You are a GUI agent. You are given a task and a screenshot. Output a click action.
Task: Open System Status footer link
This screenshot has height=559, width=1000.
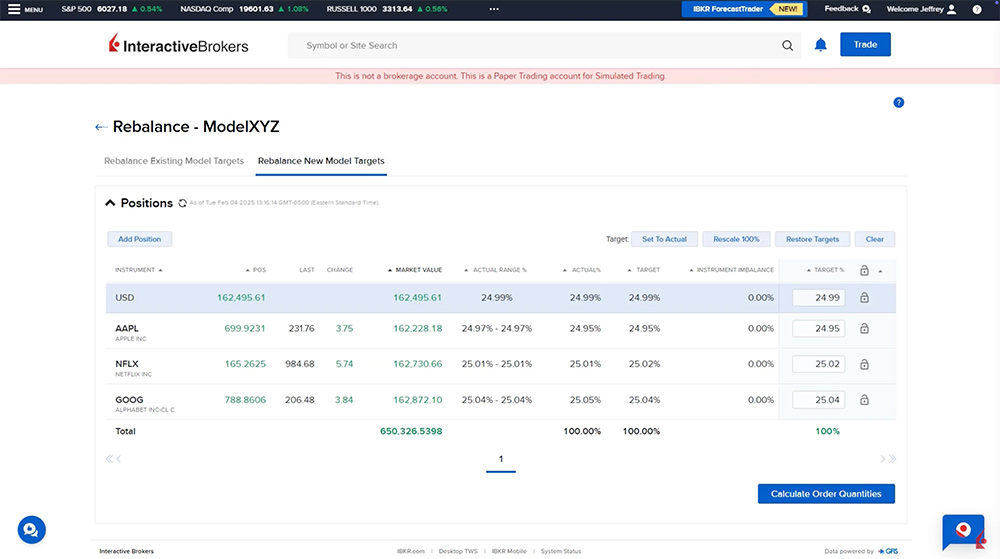(x=561, y=551)
